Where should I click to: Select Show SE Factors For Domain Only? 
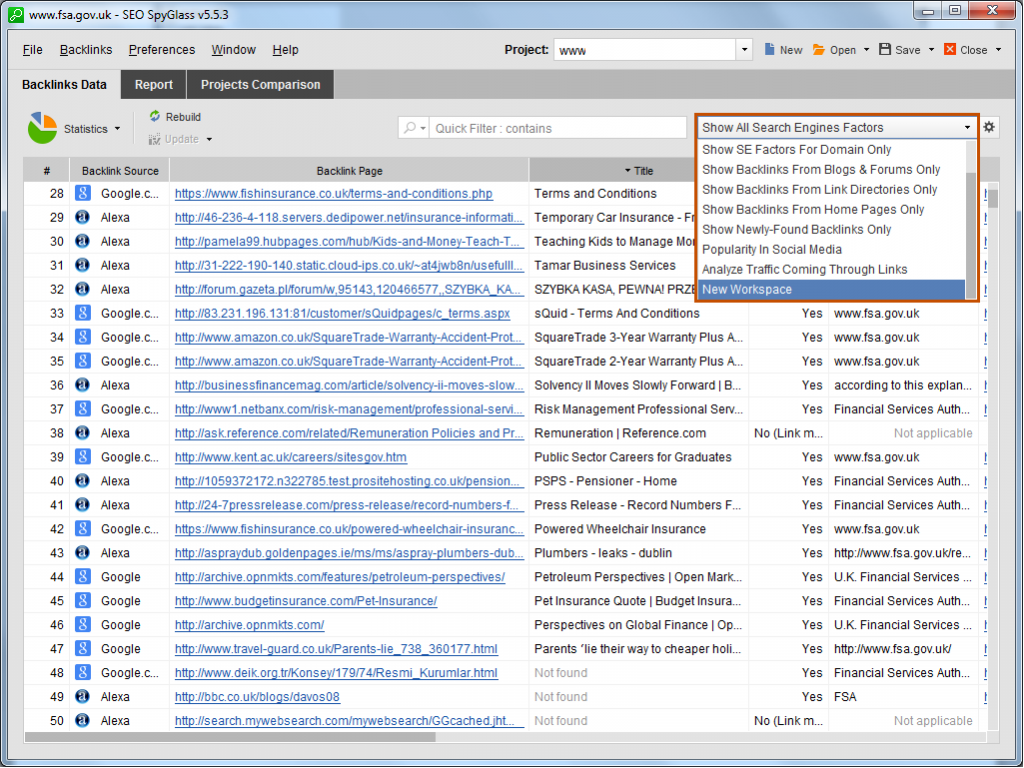(x=831, y=150)
